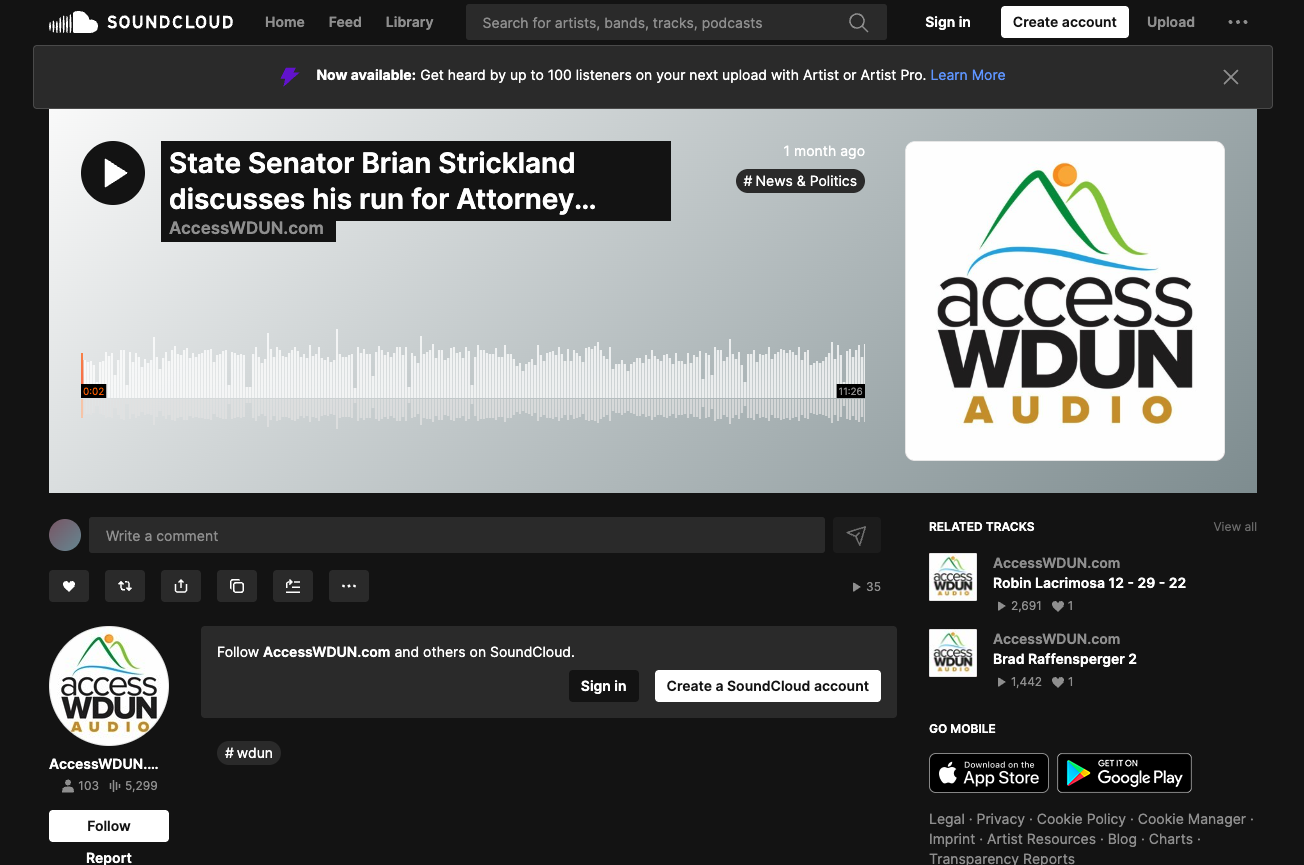View the 5,299 tracks count
The width and height of the screenshot is (1304, 865).
click(x=133, y=786)
